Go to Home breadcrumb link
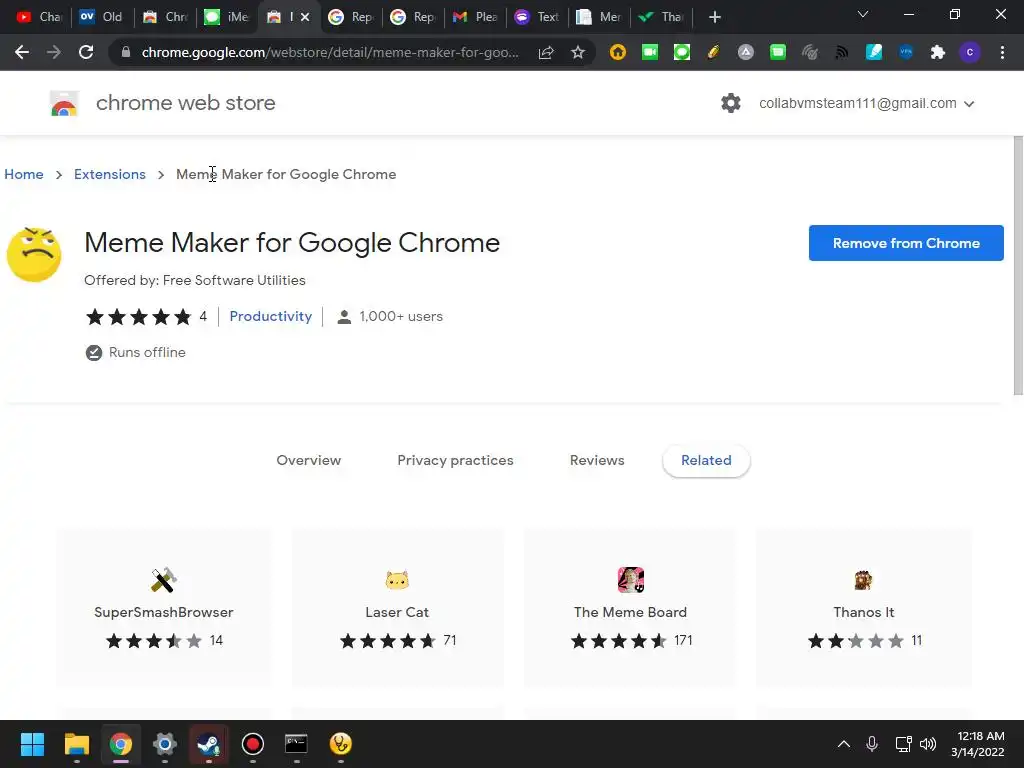The width and height of the screenshot is (1024, 768). [24, 174]
